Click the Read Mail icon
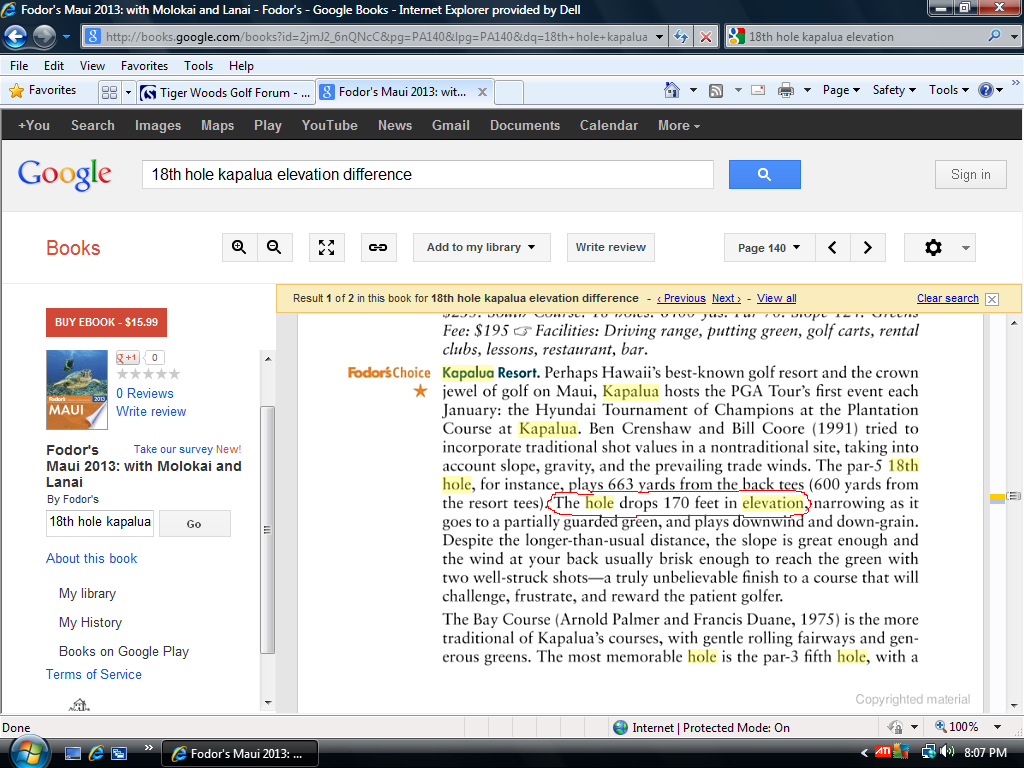Image resolution: width=1024 pixels, height=768 pixels. point(758,90)
